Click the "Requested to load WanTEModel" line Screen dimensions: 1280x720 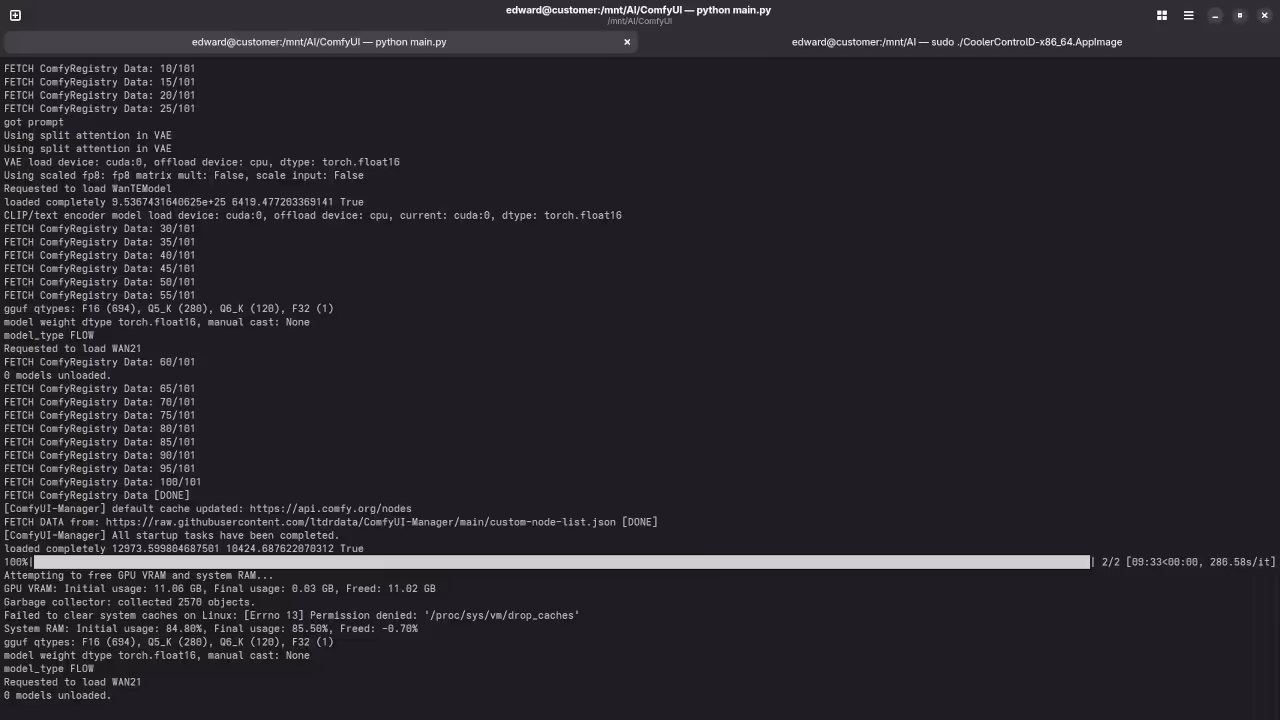click(x=87, y=189)
